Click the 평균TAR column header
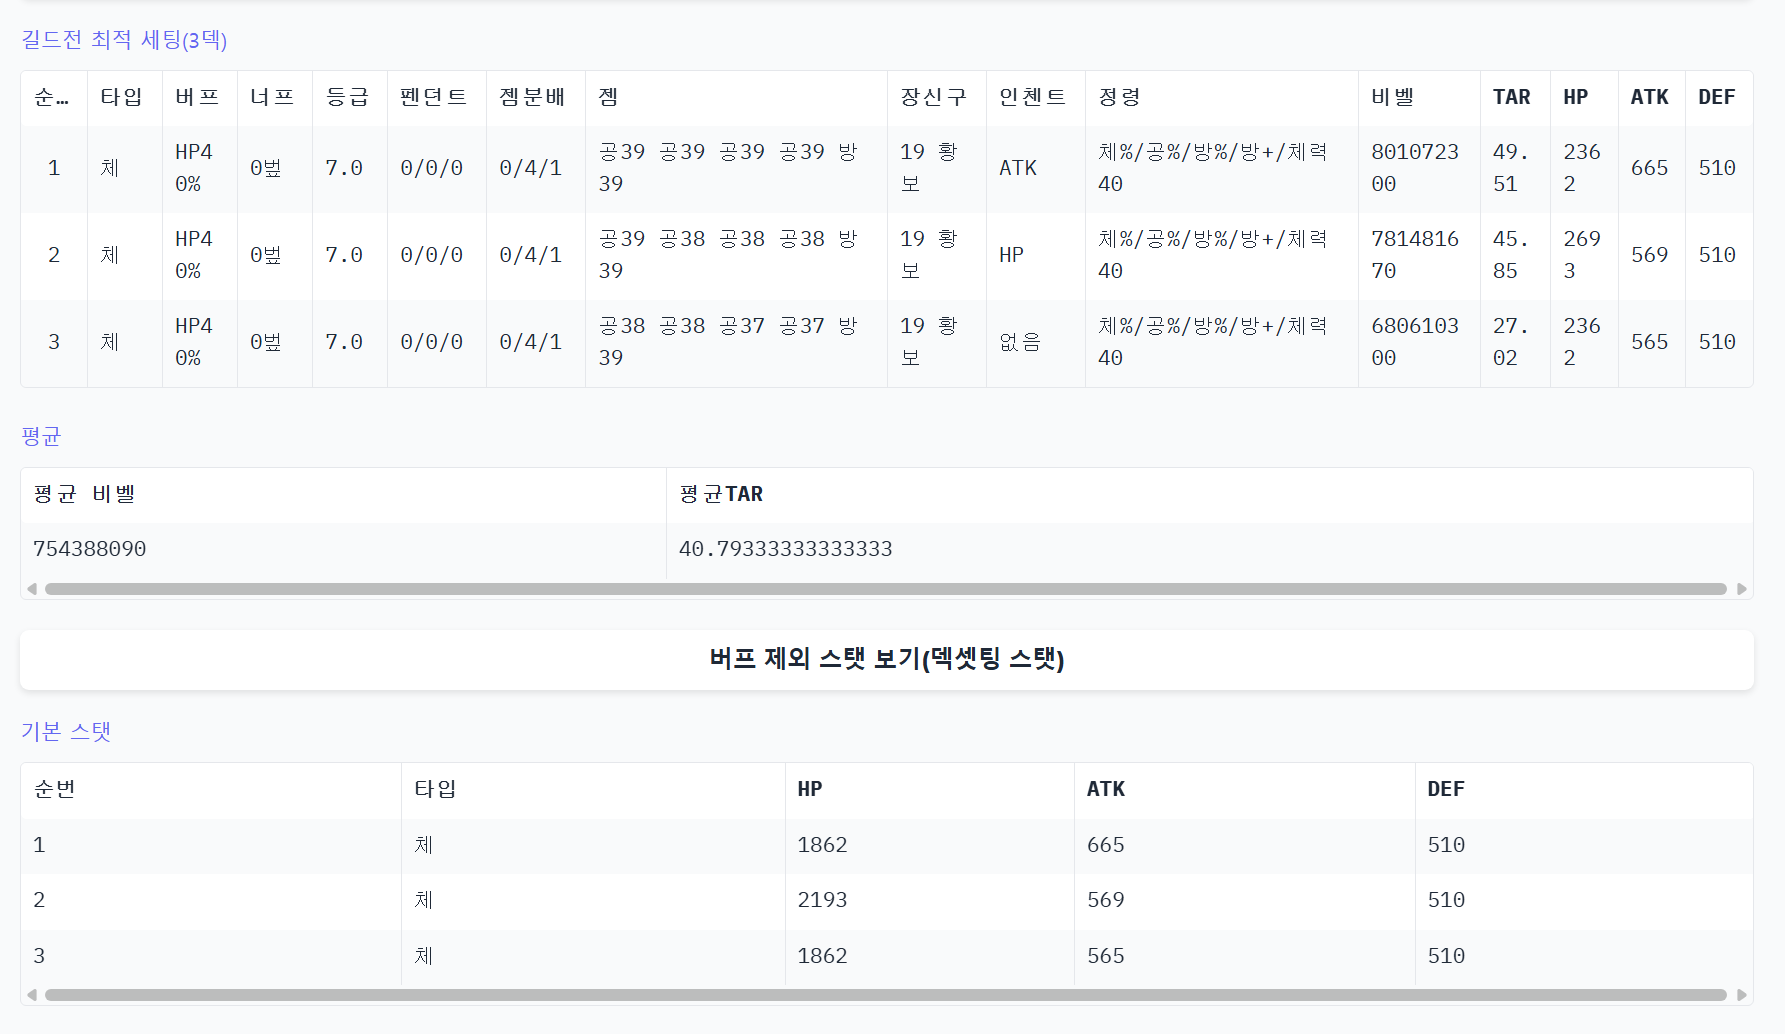This screenshot has height=1034, width=1785. [721, 494]
